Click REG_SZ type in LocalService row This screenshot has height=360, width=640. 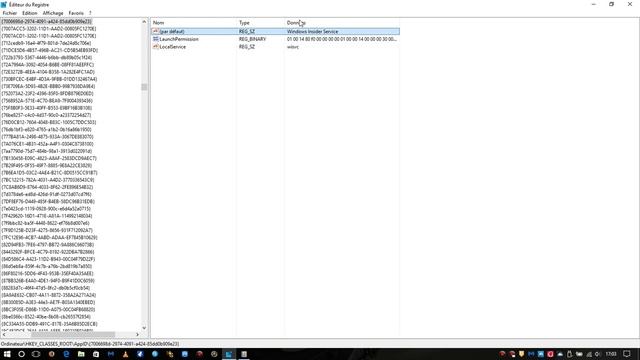pos(247,47)
